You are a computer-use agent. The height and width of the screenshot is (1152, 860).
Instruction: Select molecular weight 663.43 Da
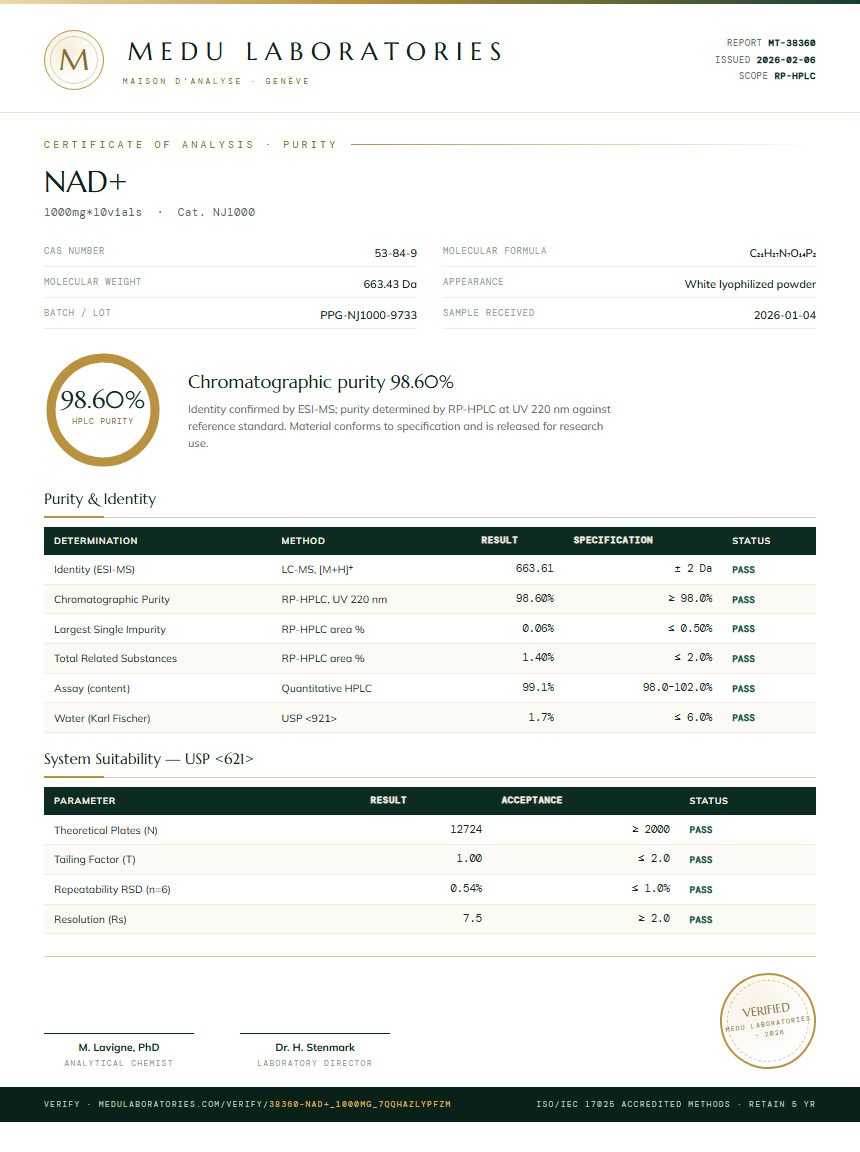point(390,284)
